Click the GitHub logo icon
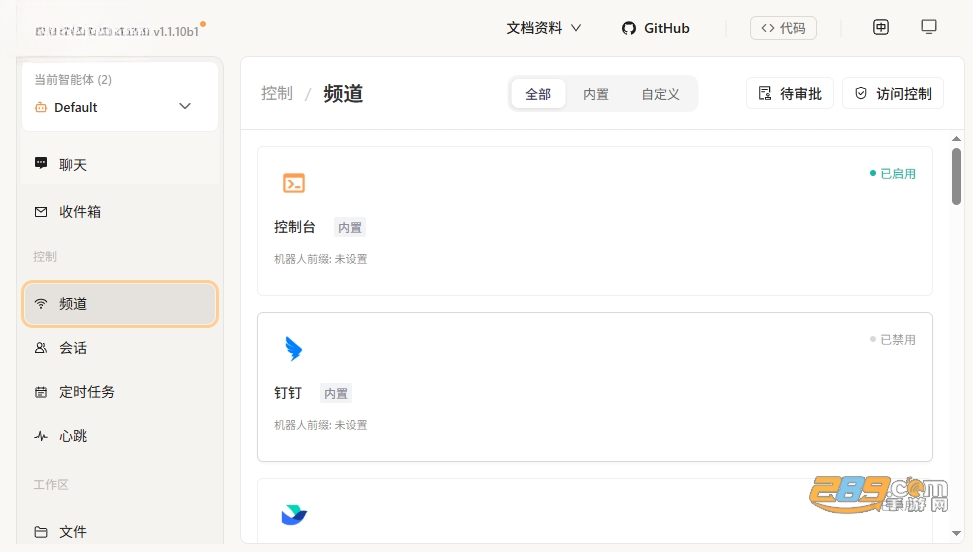The image size is (973, 552). click(629, 28)
